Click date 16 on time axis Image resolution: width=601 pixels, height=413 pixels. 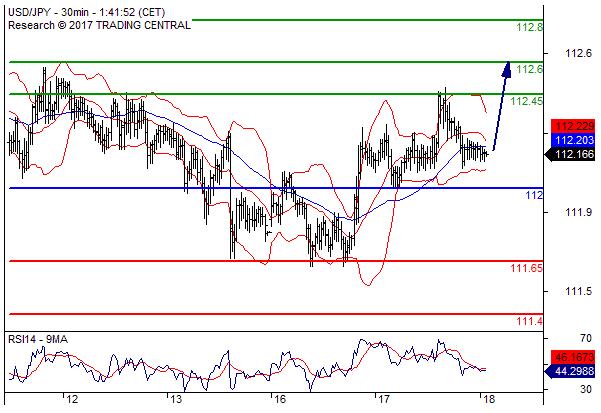point(280,400)
